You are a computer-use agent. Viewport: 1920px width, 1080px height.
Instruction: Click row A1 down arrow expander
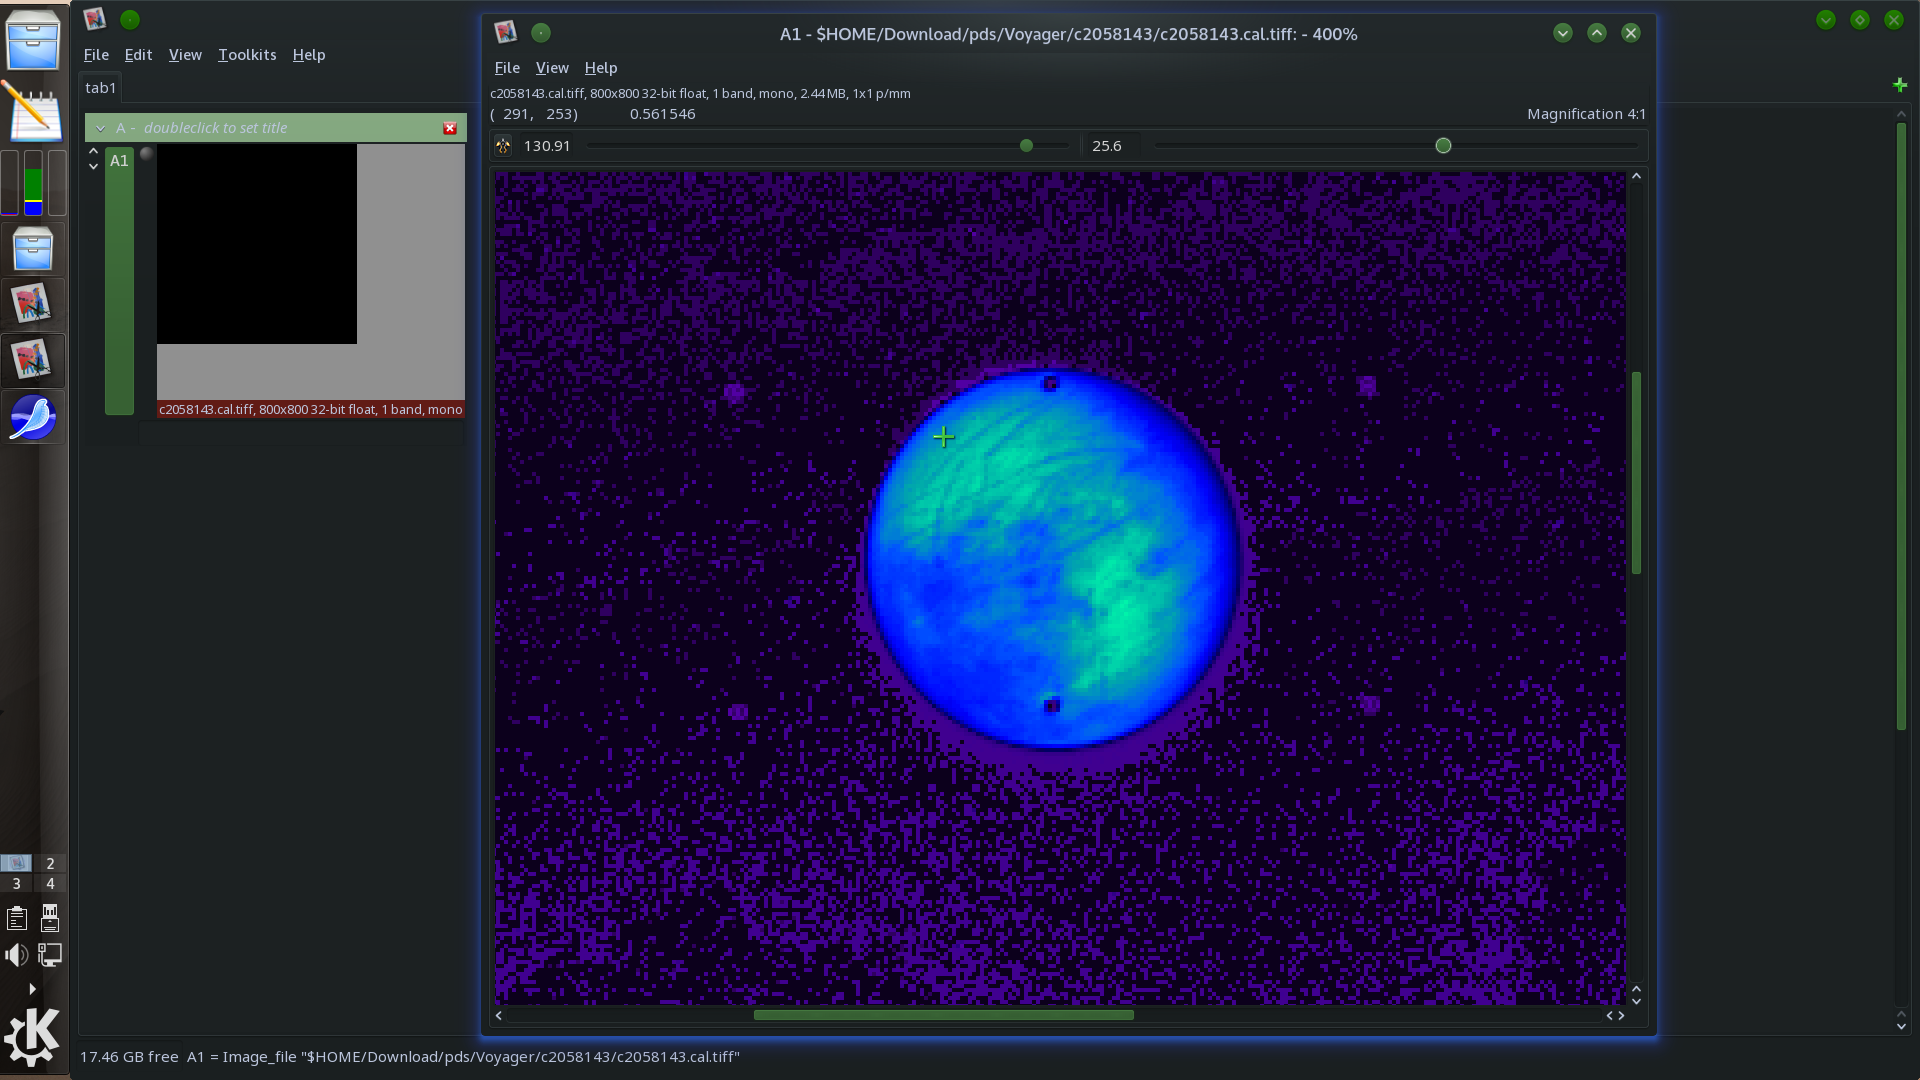(93, 166)
